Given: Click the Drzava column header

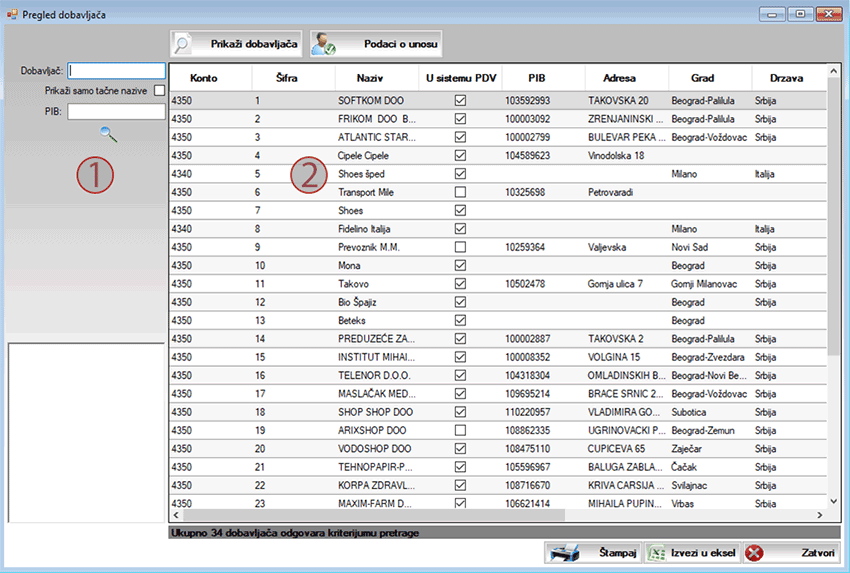Looking at the screenshot, I should pyautogui.click(x=789, y=78).
